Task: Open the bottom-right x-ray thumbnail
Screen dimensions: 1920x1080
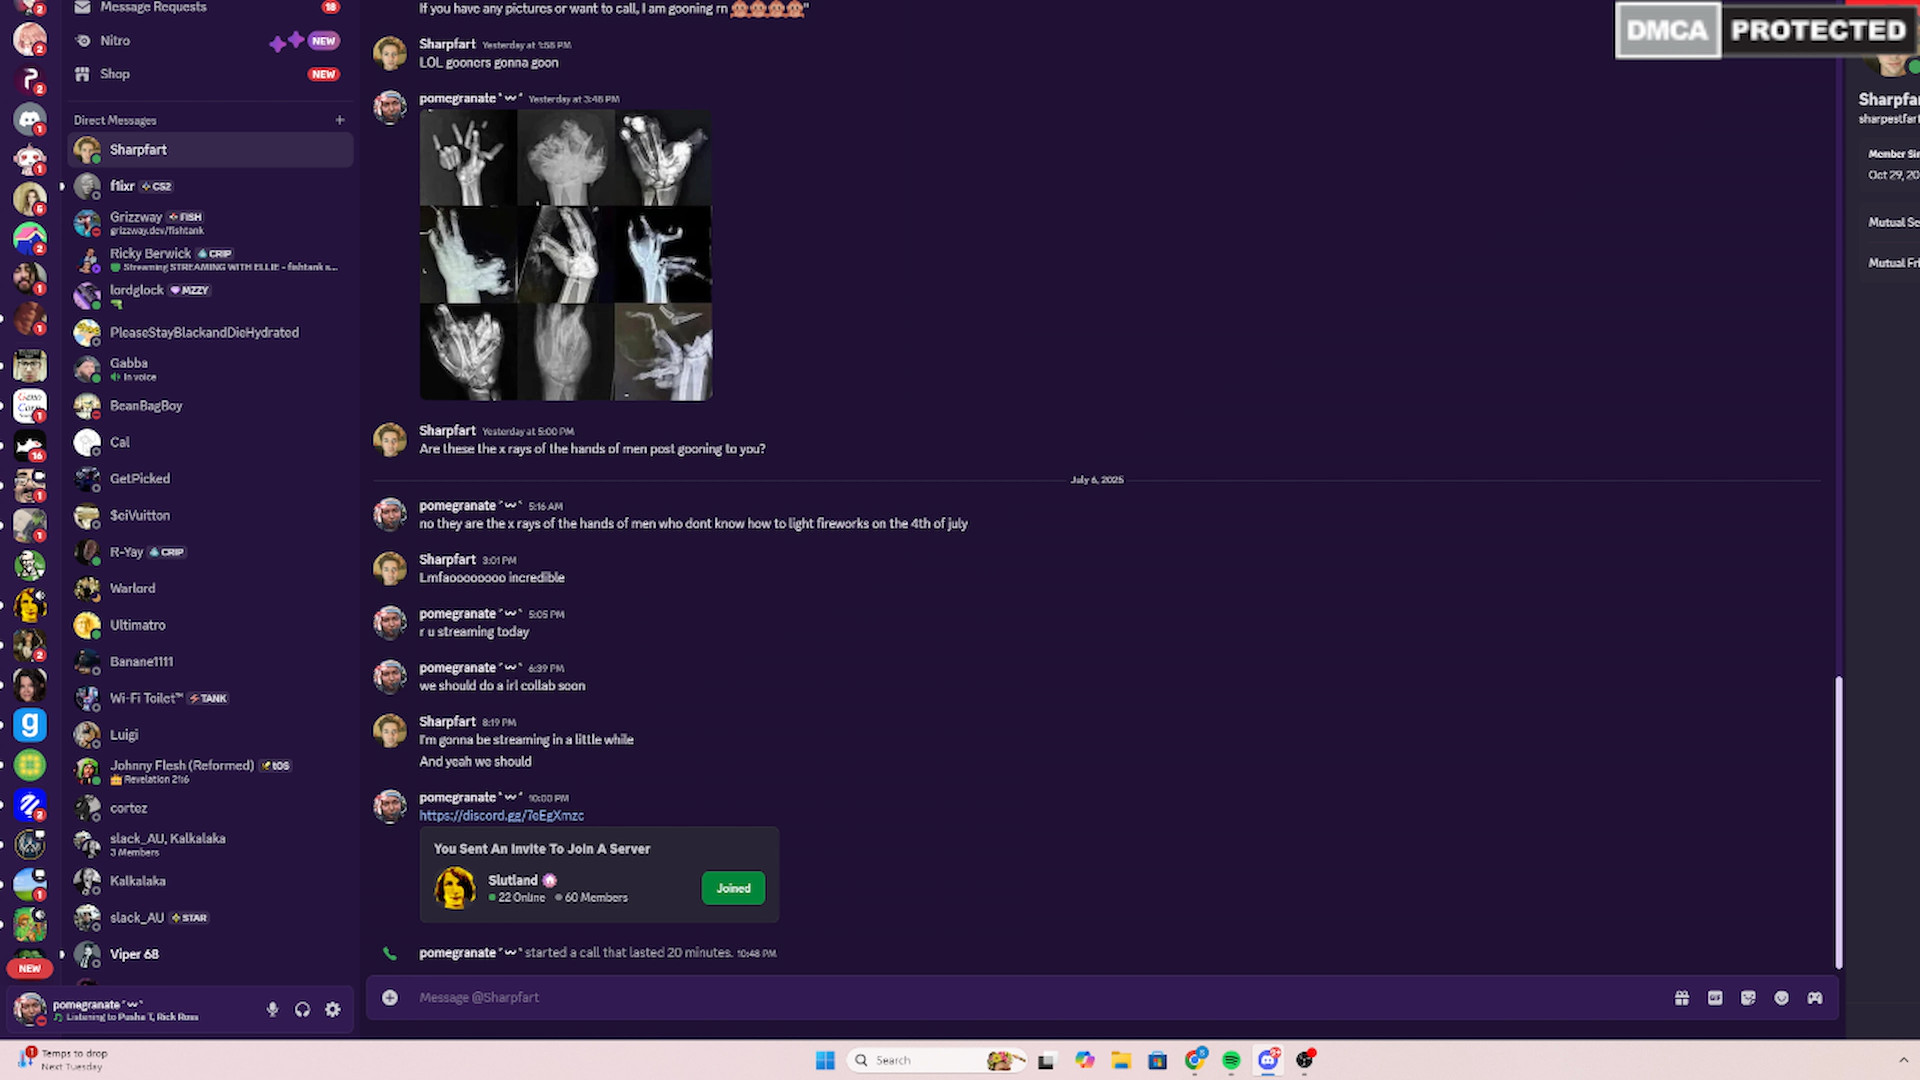Action: 663,352
